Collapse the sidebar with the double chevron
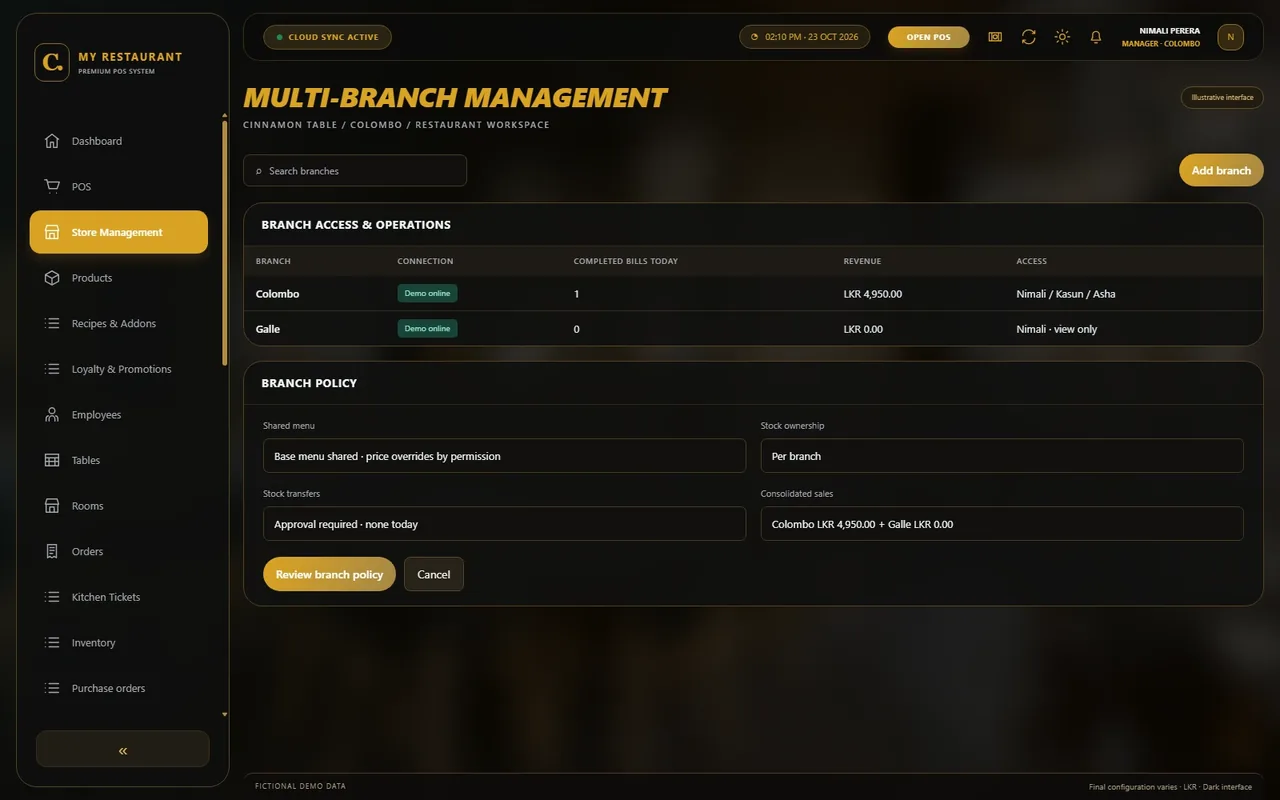1280x800 pixels. pos(123,749)
